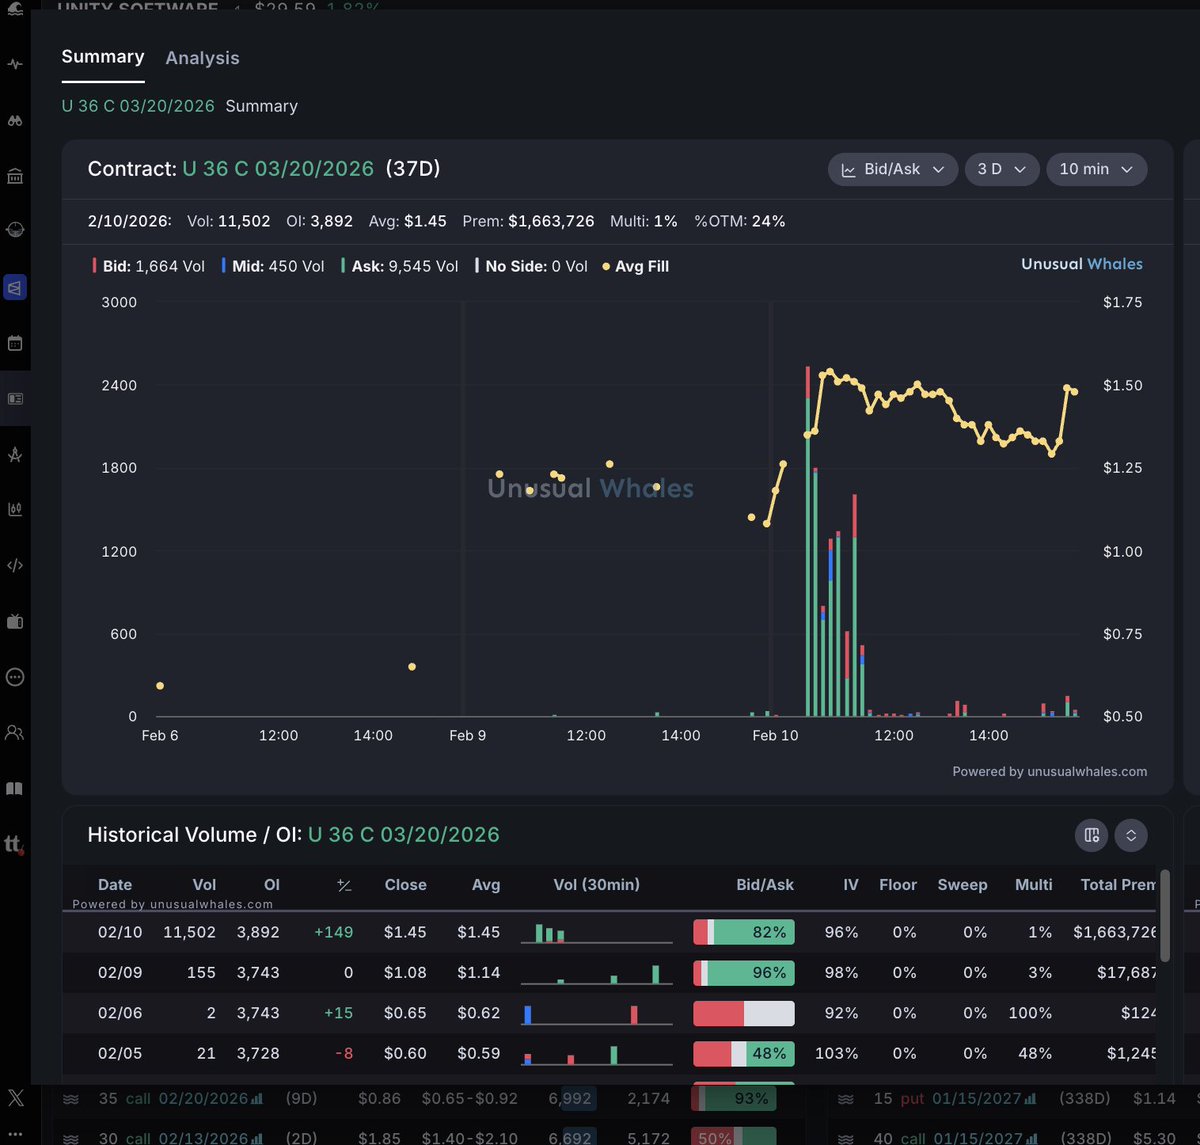
Task: Click the globe bowl icon in sidebar
Action: coord(14,229)
